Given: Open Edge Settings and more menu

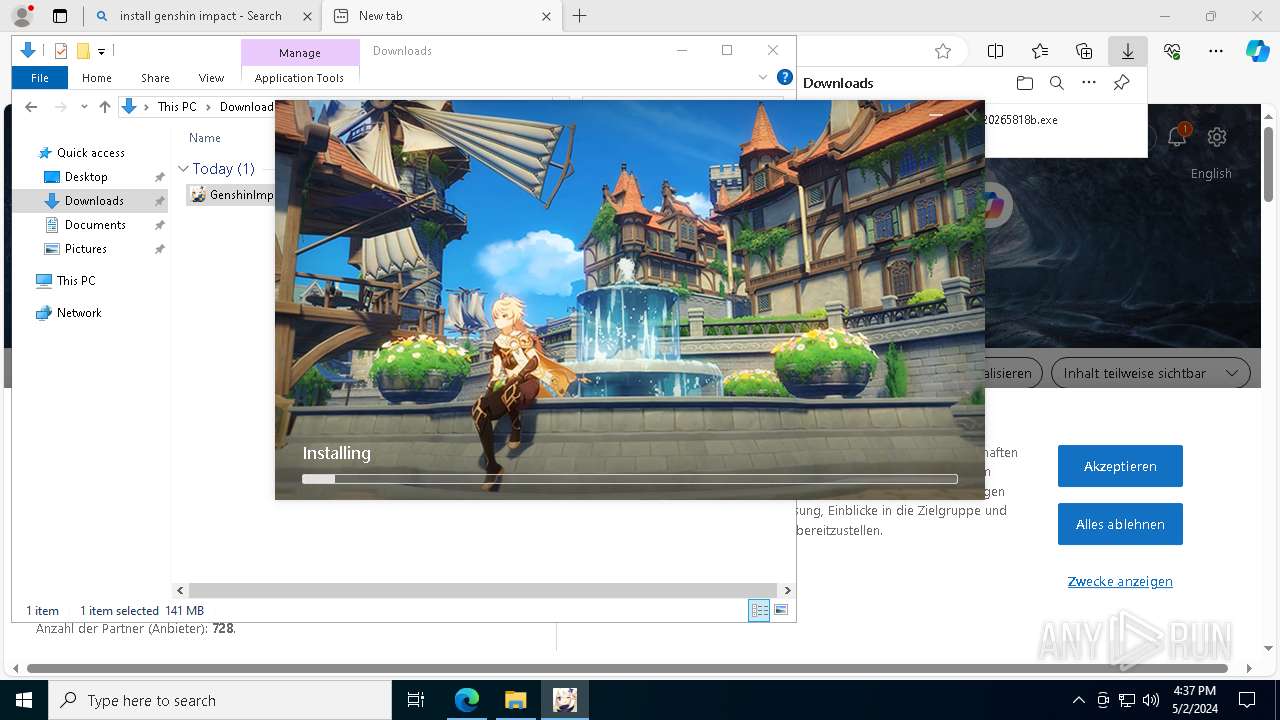Looking at the screenshot, I should point(1216,51).
